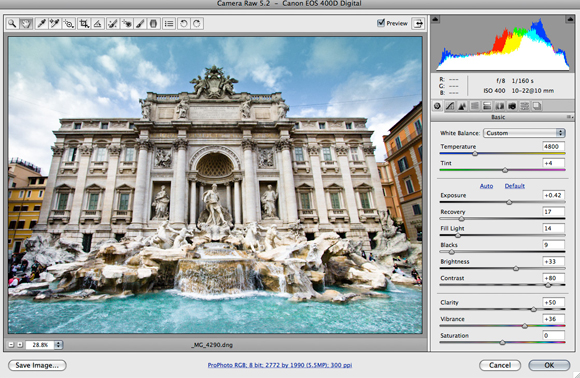Select the Straighten tool
Screen dimensions: 580x378
point(98,24)
